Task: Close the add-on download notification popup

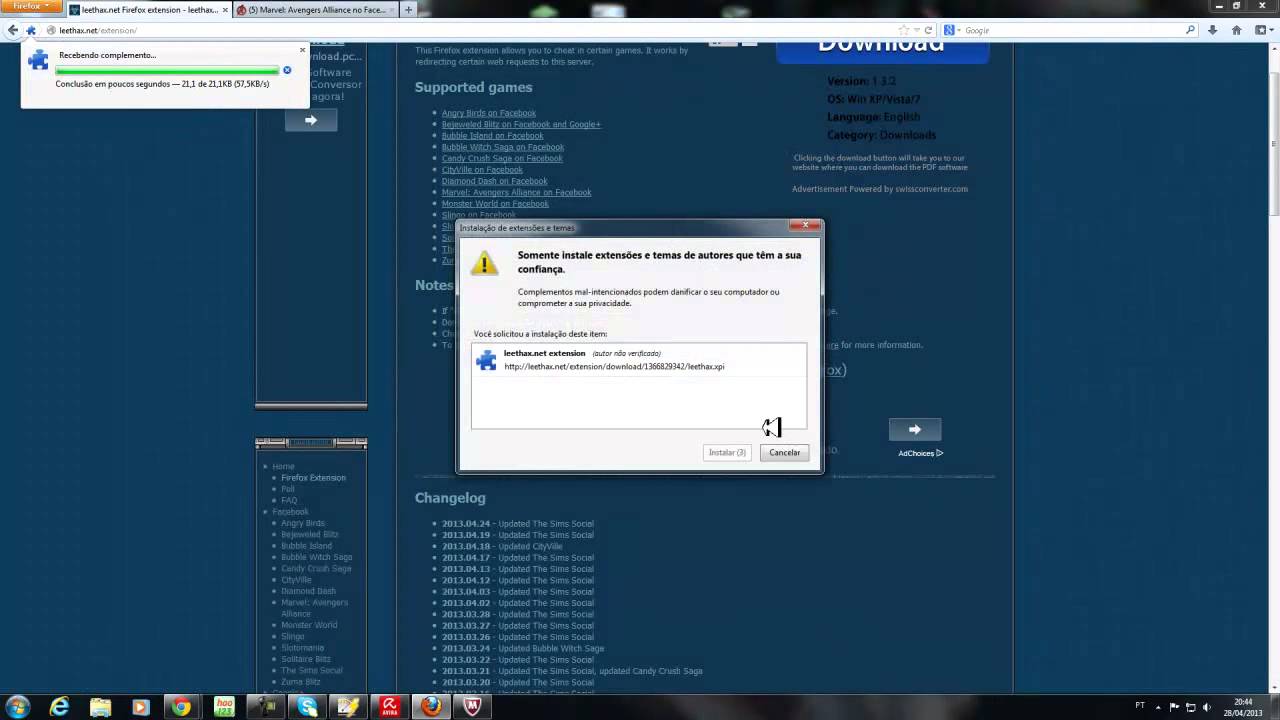Action: coord(302,49)
